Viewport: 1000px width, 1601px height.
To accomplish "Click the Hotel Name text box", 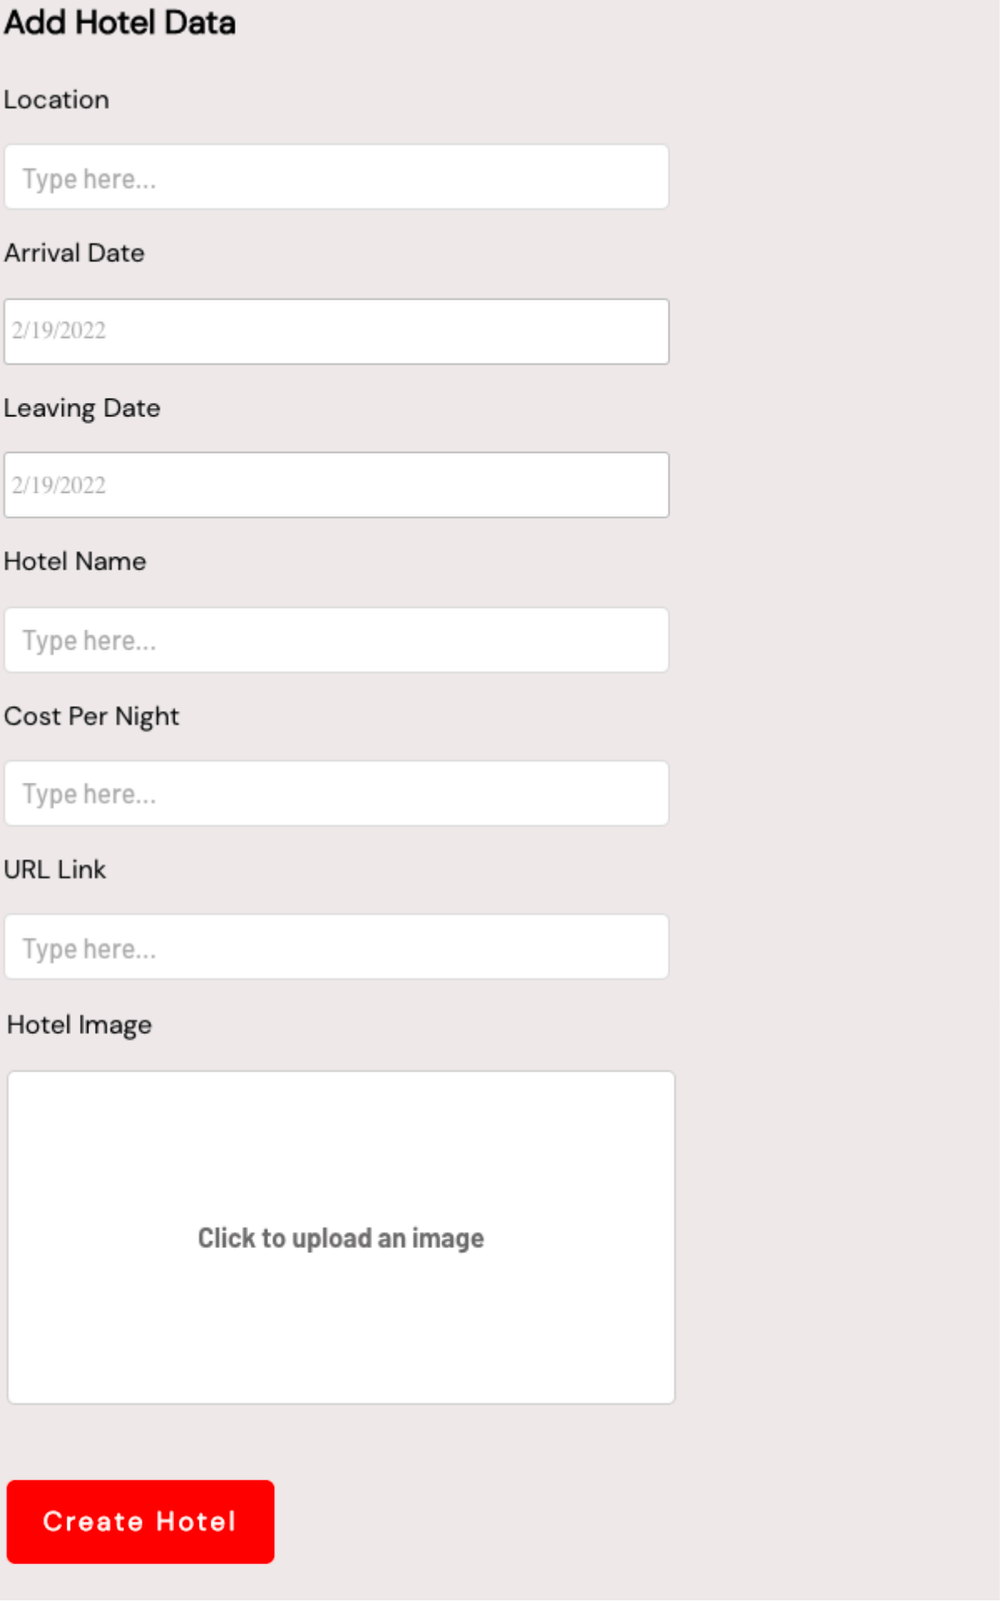I will (338, 640).
